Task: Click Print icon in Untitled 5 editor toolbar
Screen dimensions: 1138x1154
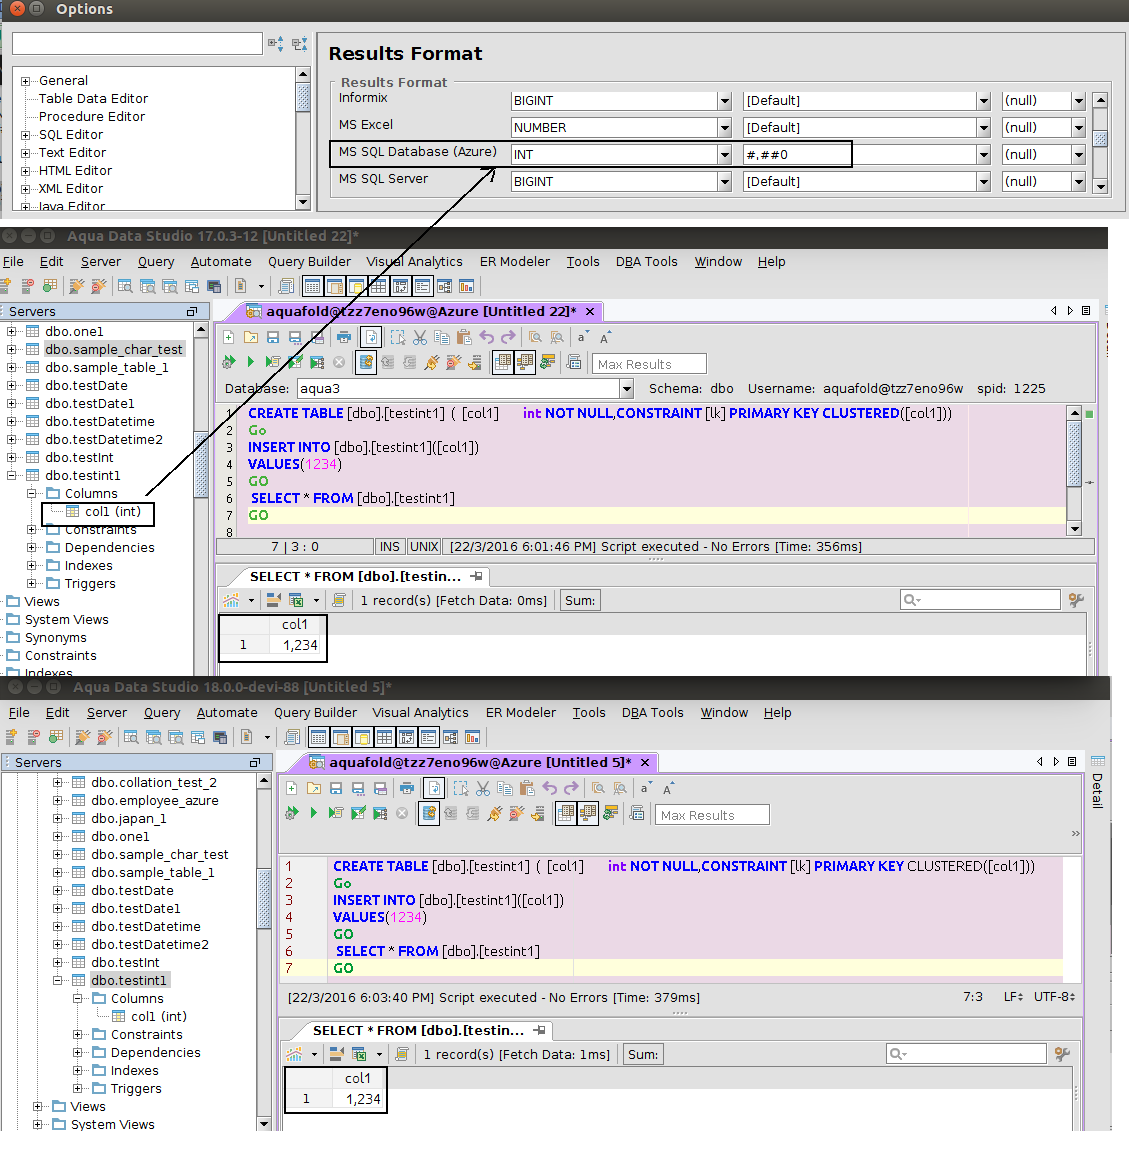Action: [407, 789]
